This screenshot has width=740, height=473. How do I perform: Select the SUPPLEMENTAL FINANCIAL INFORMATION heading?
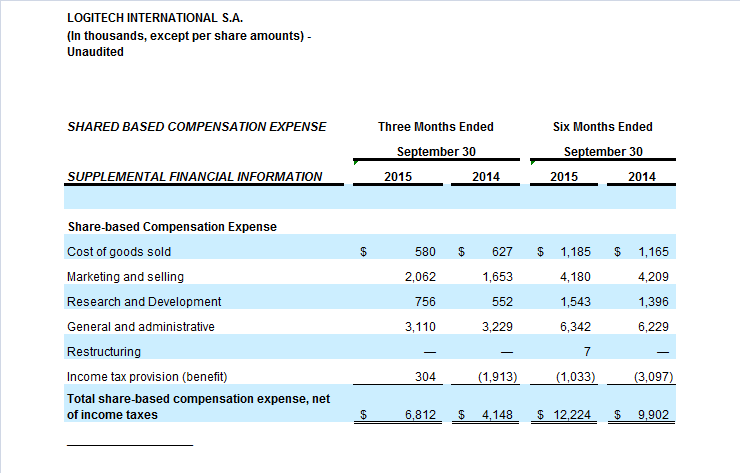click(x=194, y=177)
